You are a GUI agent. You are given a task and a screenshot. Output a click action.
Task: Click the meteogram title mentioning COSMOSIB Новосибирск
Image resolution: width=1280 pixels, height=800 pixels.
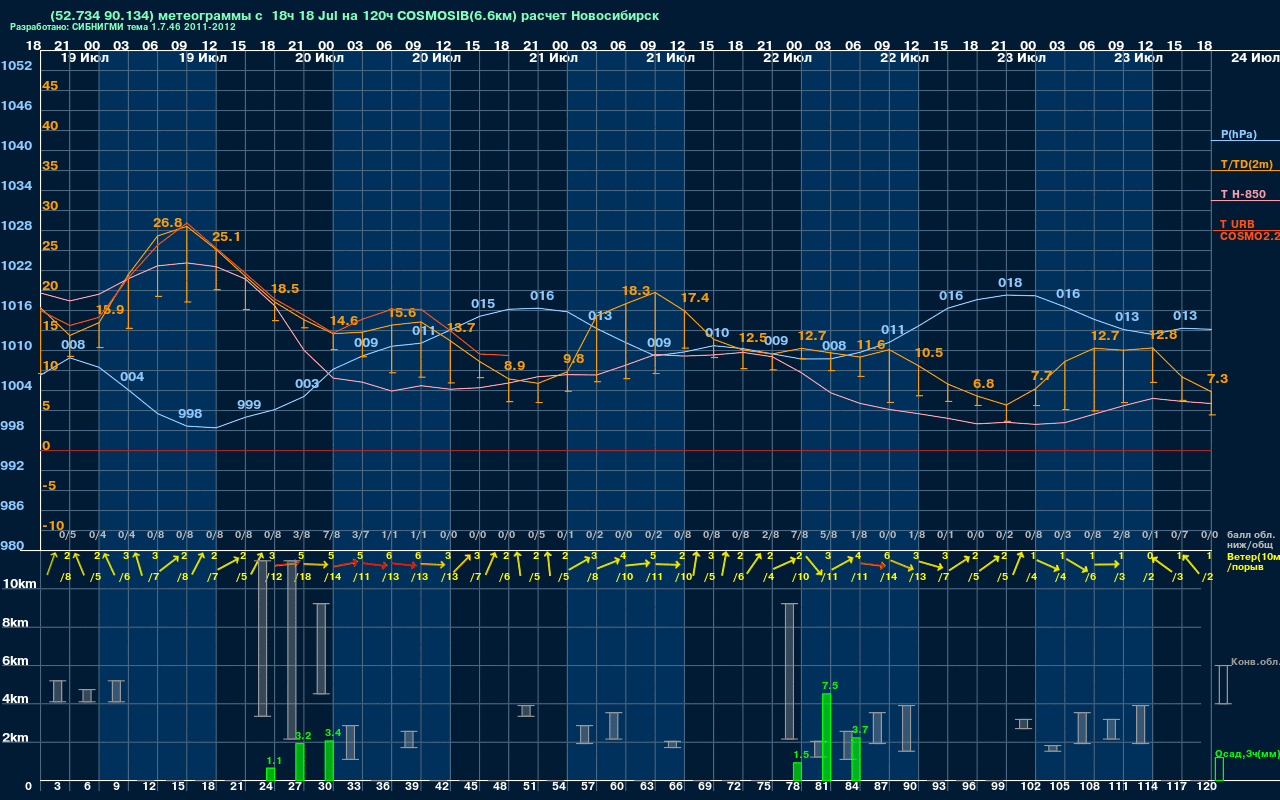click(354, 16)
